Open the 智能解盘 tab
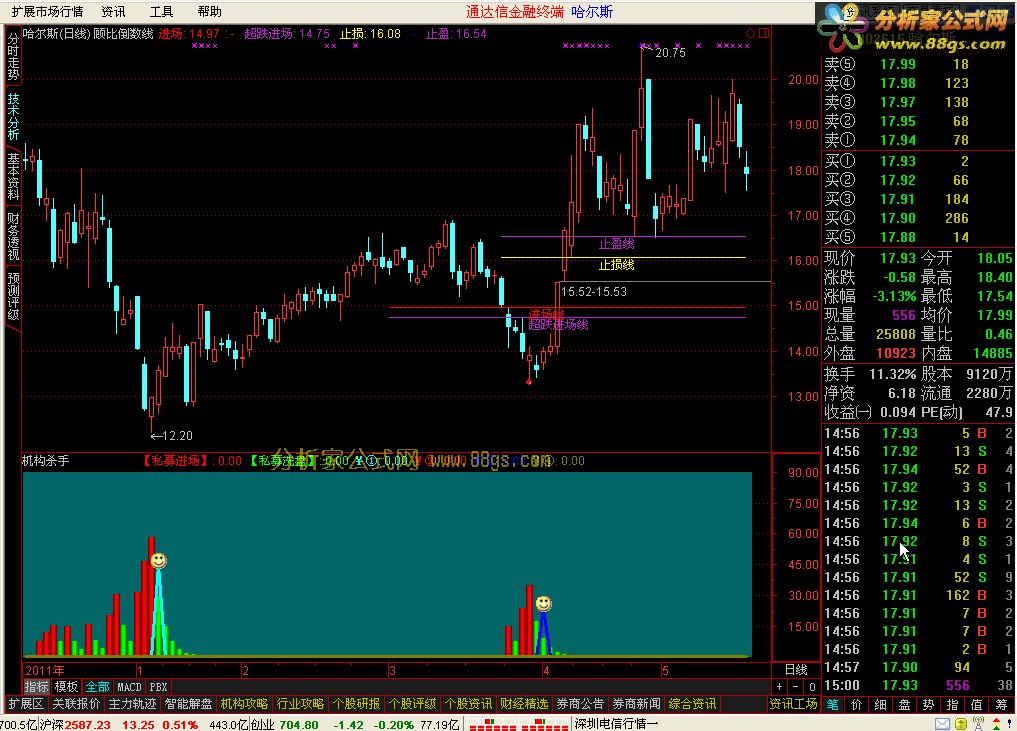 (189, 704)
